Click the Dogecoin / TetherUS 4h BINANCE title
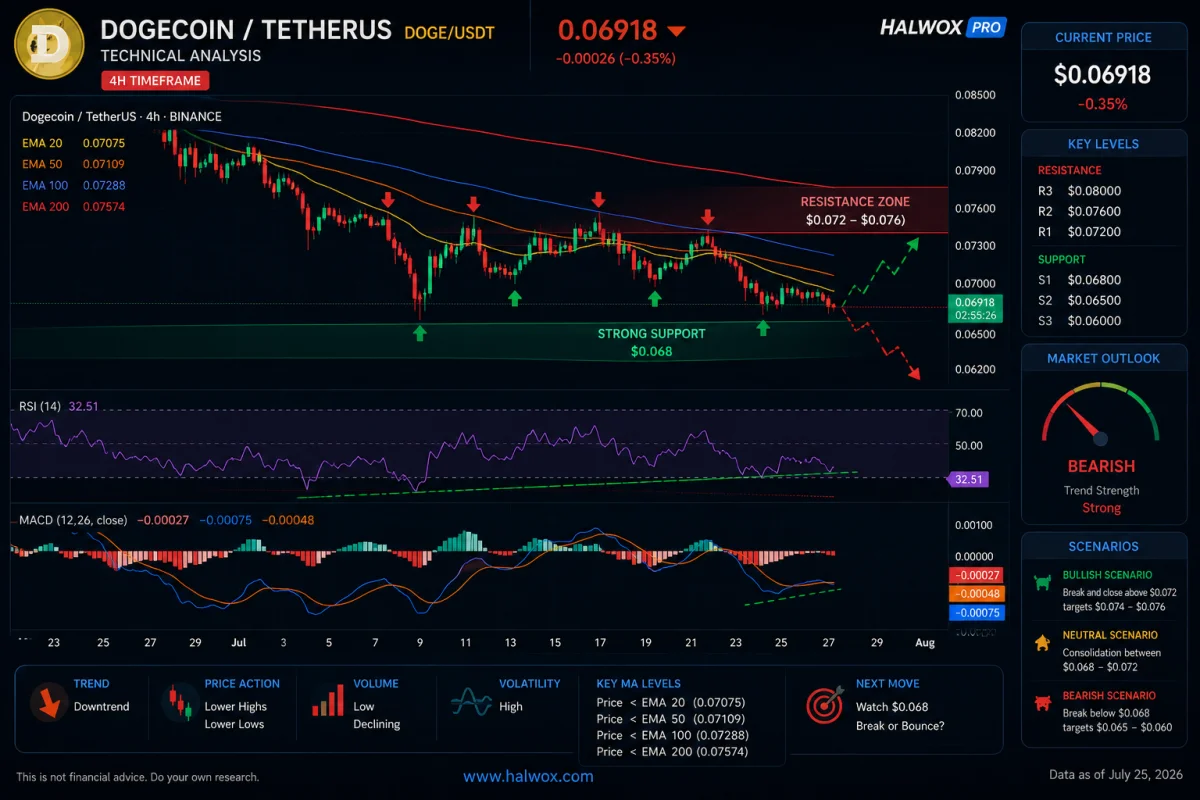This screenshot has height=800, width=1200. click(x=121, y=116)
